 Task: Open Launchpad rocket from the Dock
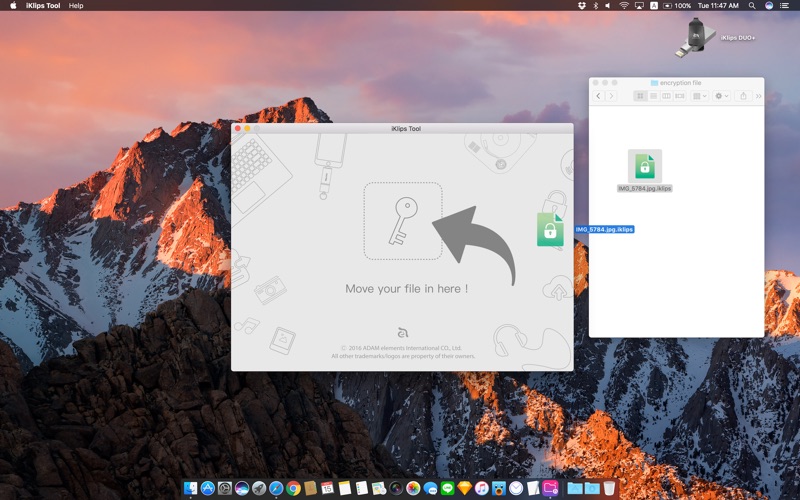coord(259,488)
